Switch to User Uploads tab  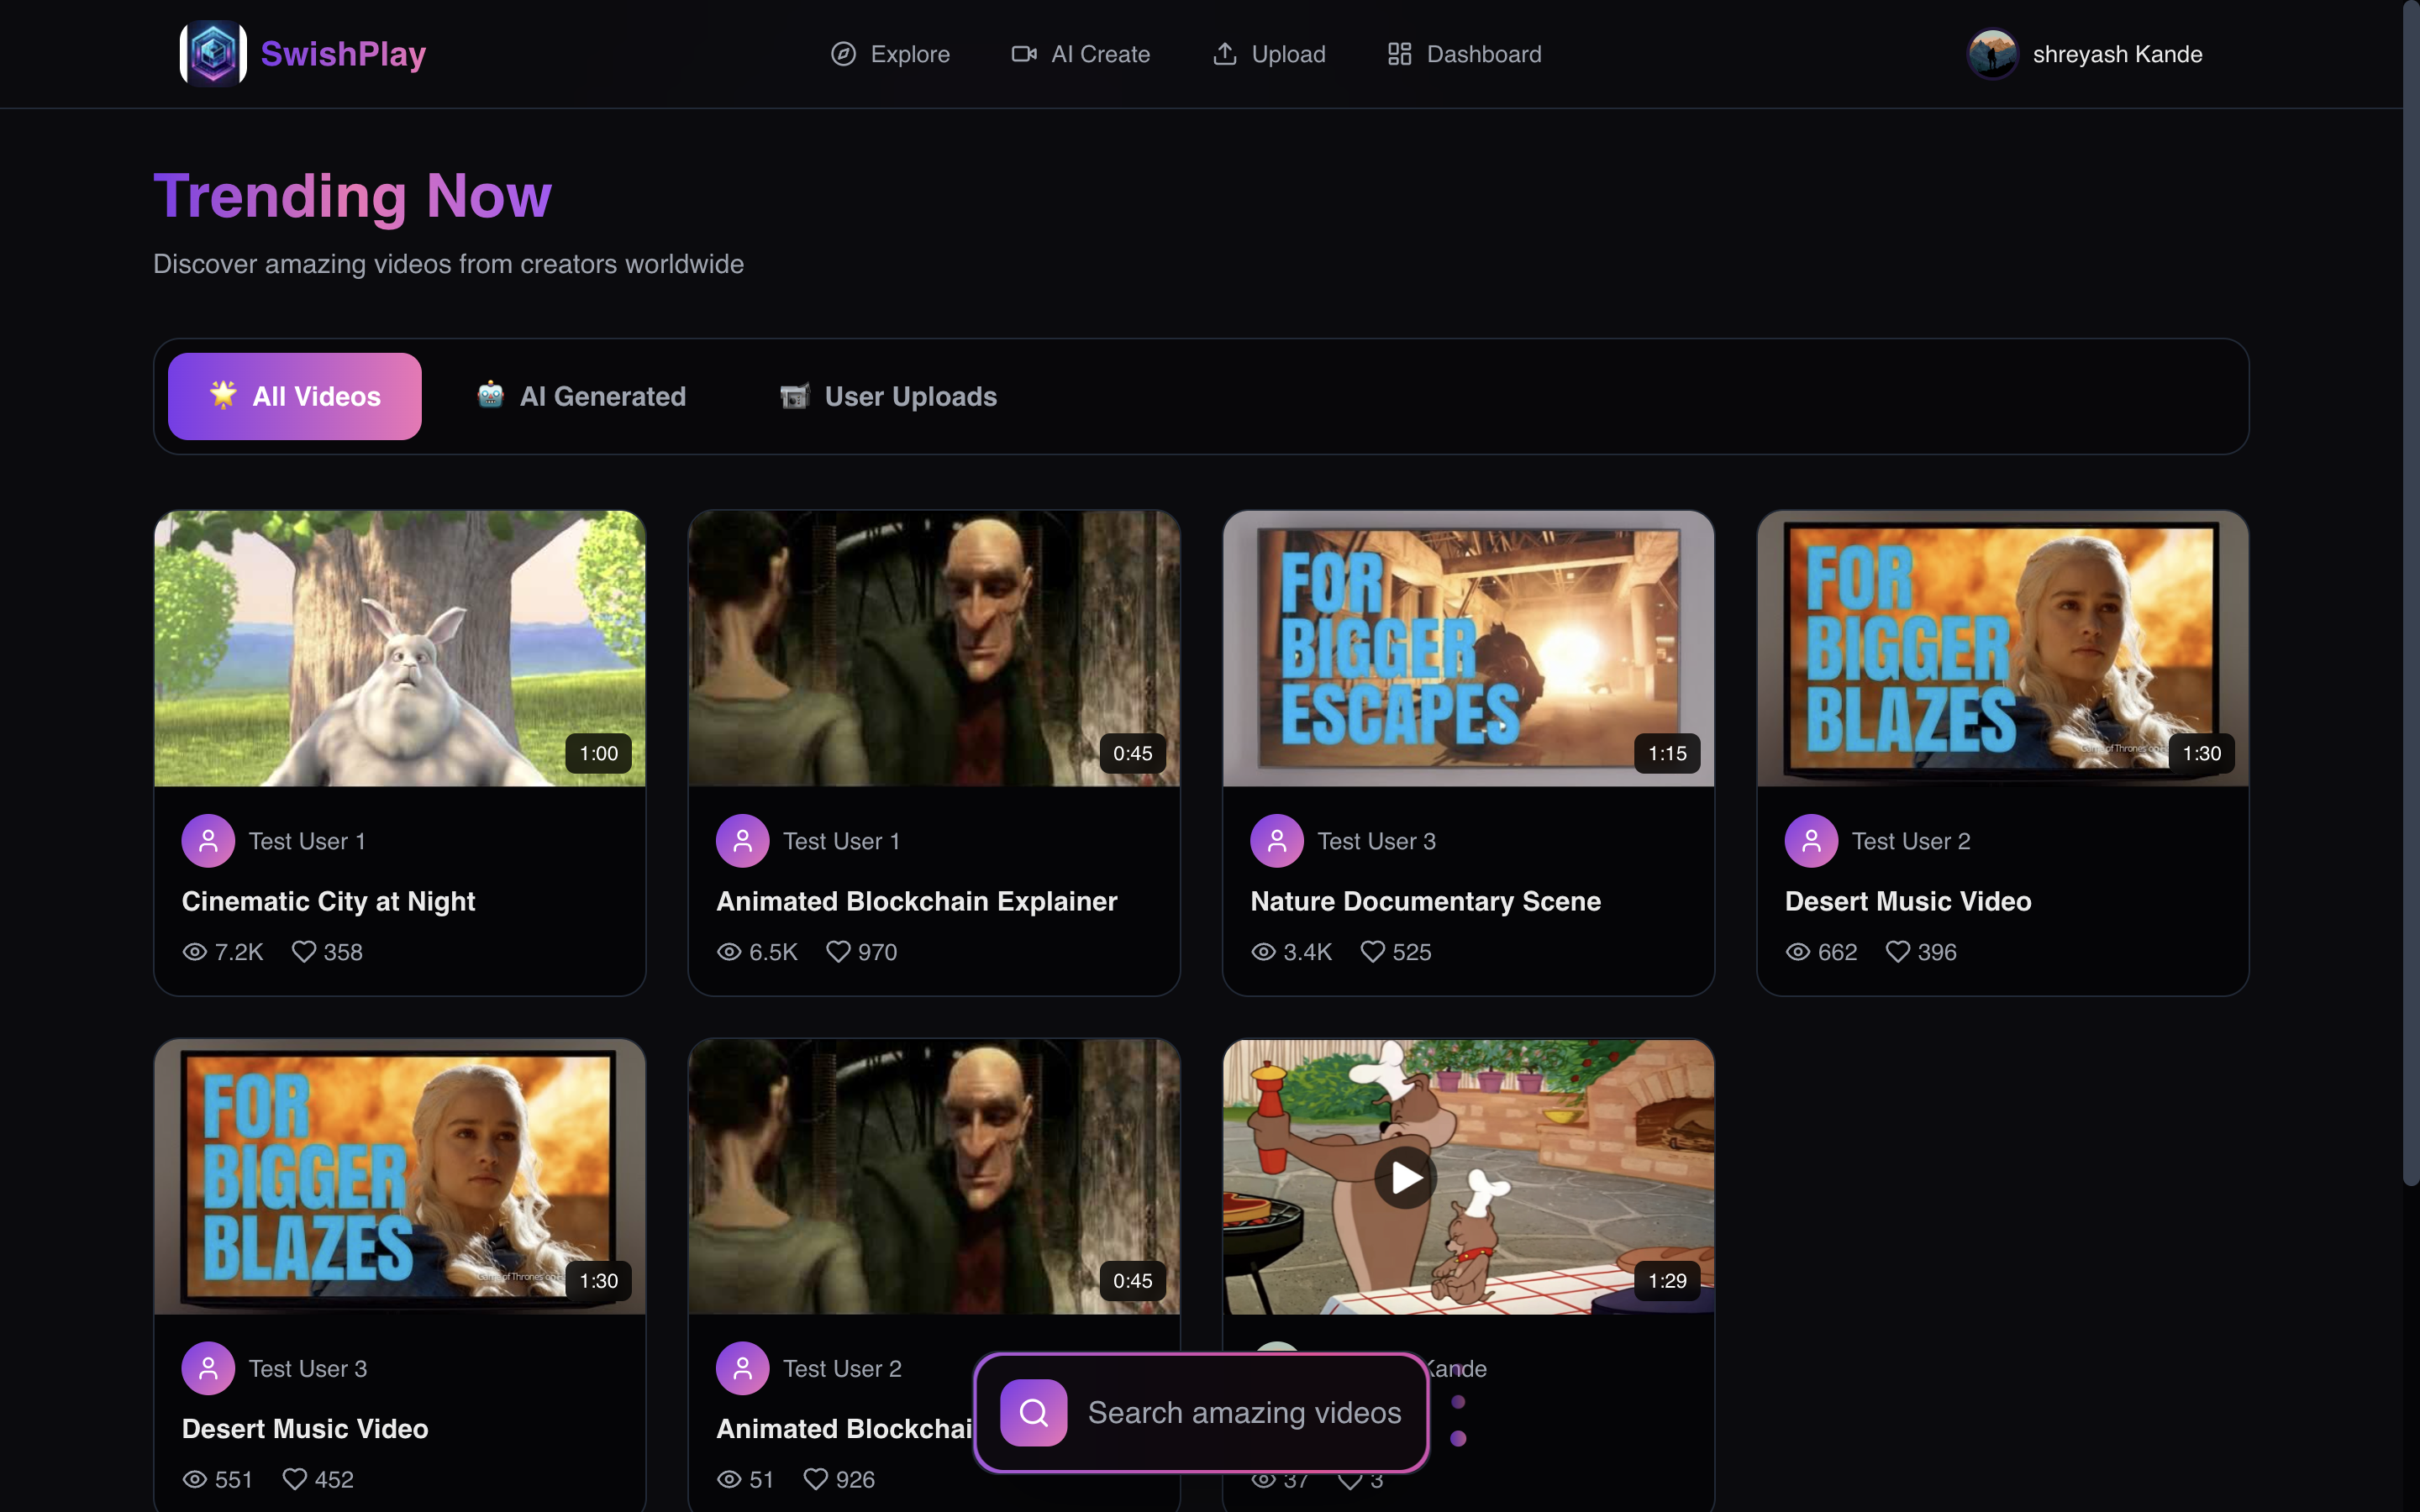tap(888, 396)
